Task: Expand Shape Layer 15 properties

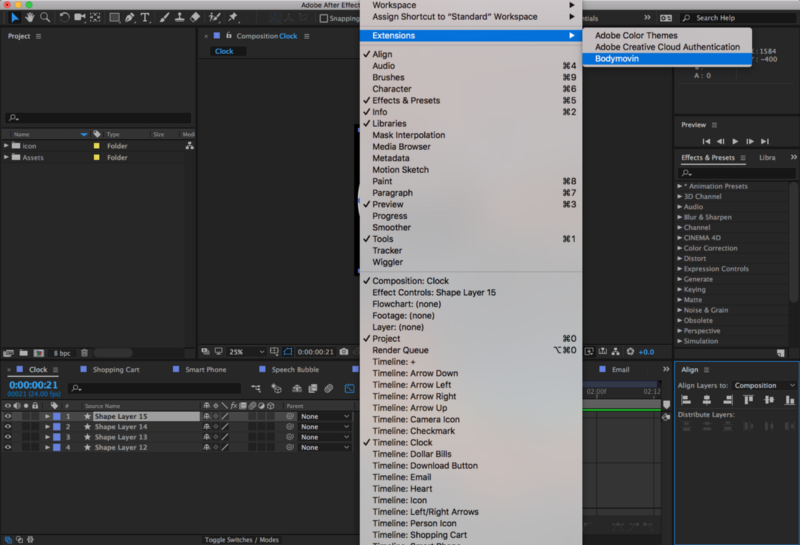Action: [47, 416]
